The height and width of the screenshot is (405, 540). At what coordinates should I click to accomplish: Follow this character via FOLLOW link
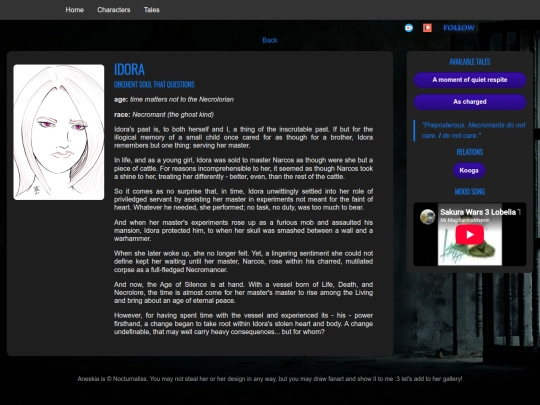click(459, 28)
